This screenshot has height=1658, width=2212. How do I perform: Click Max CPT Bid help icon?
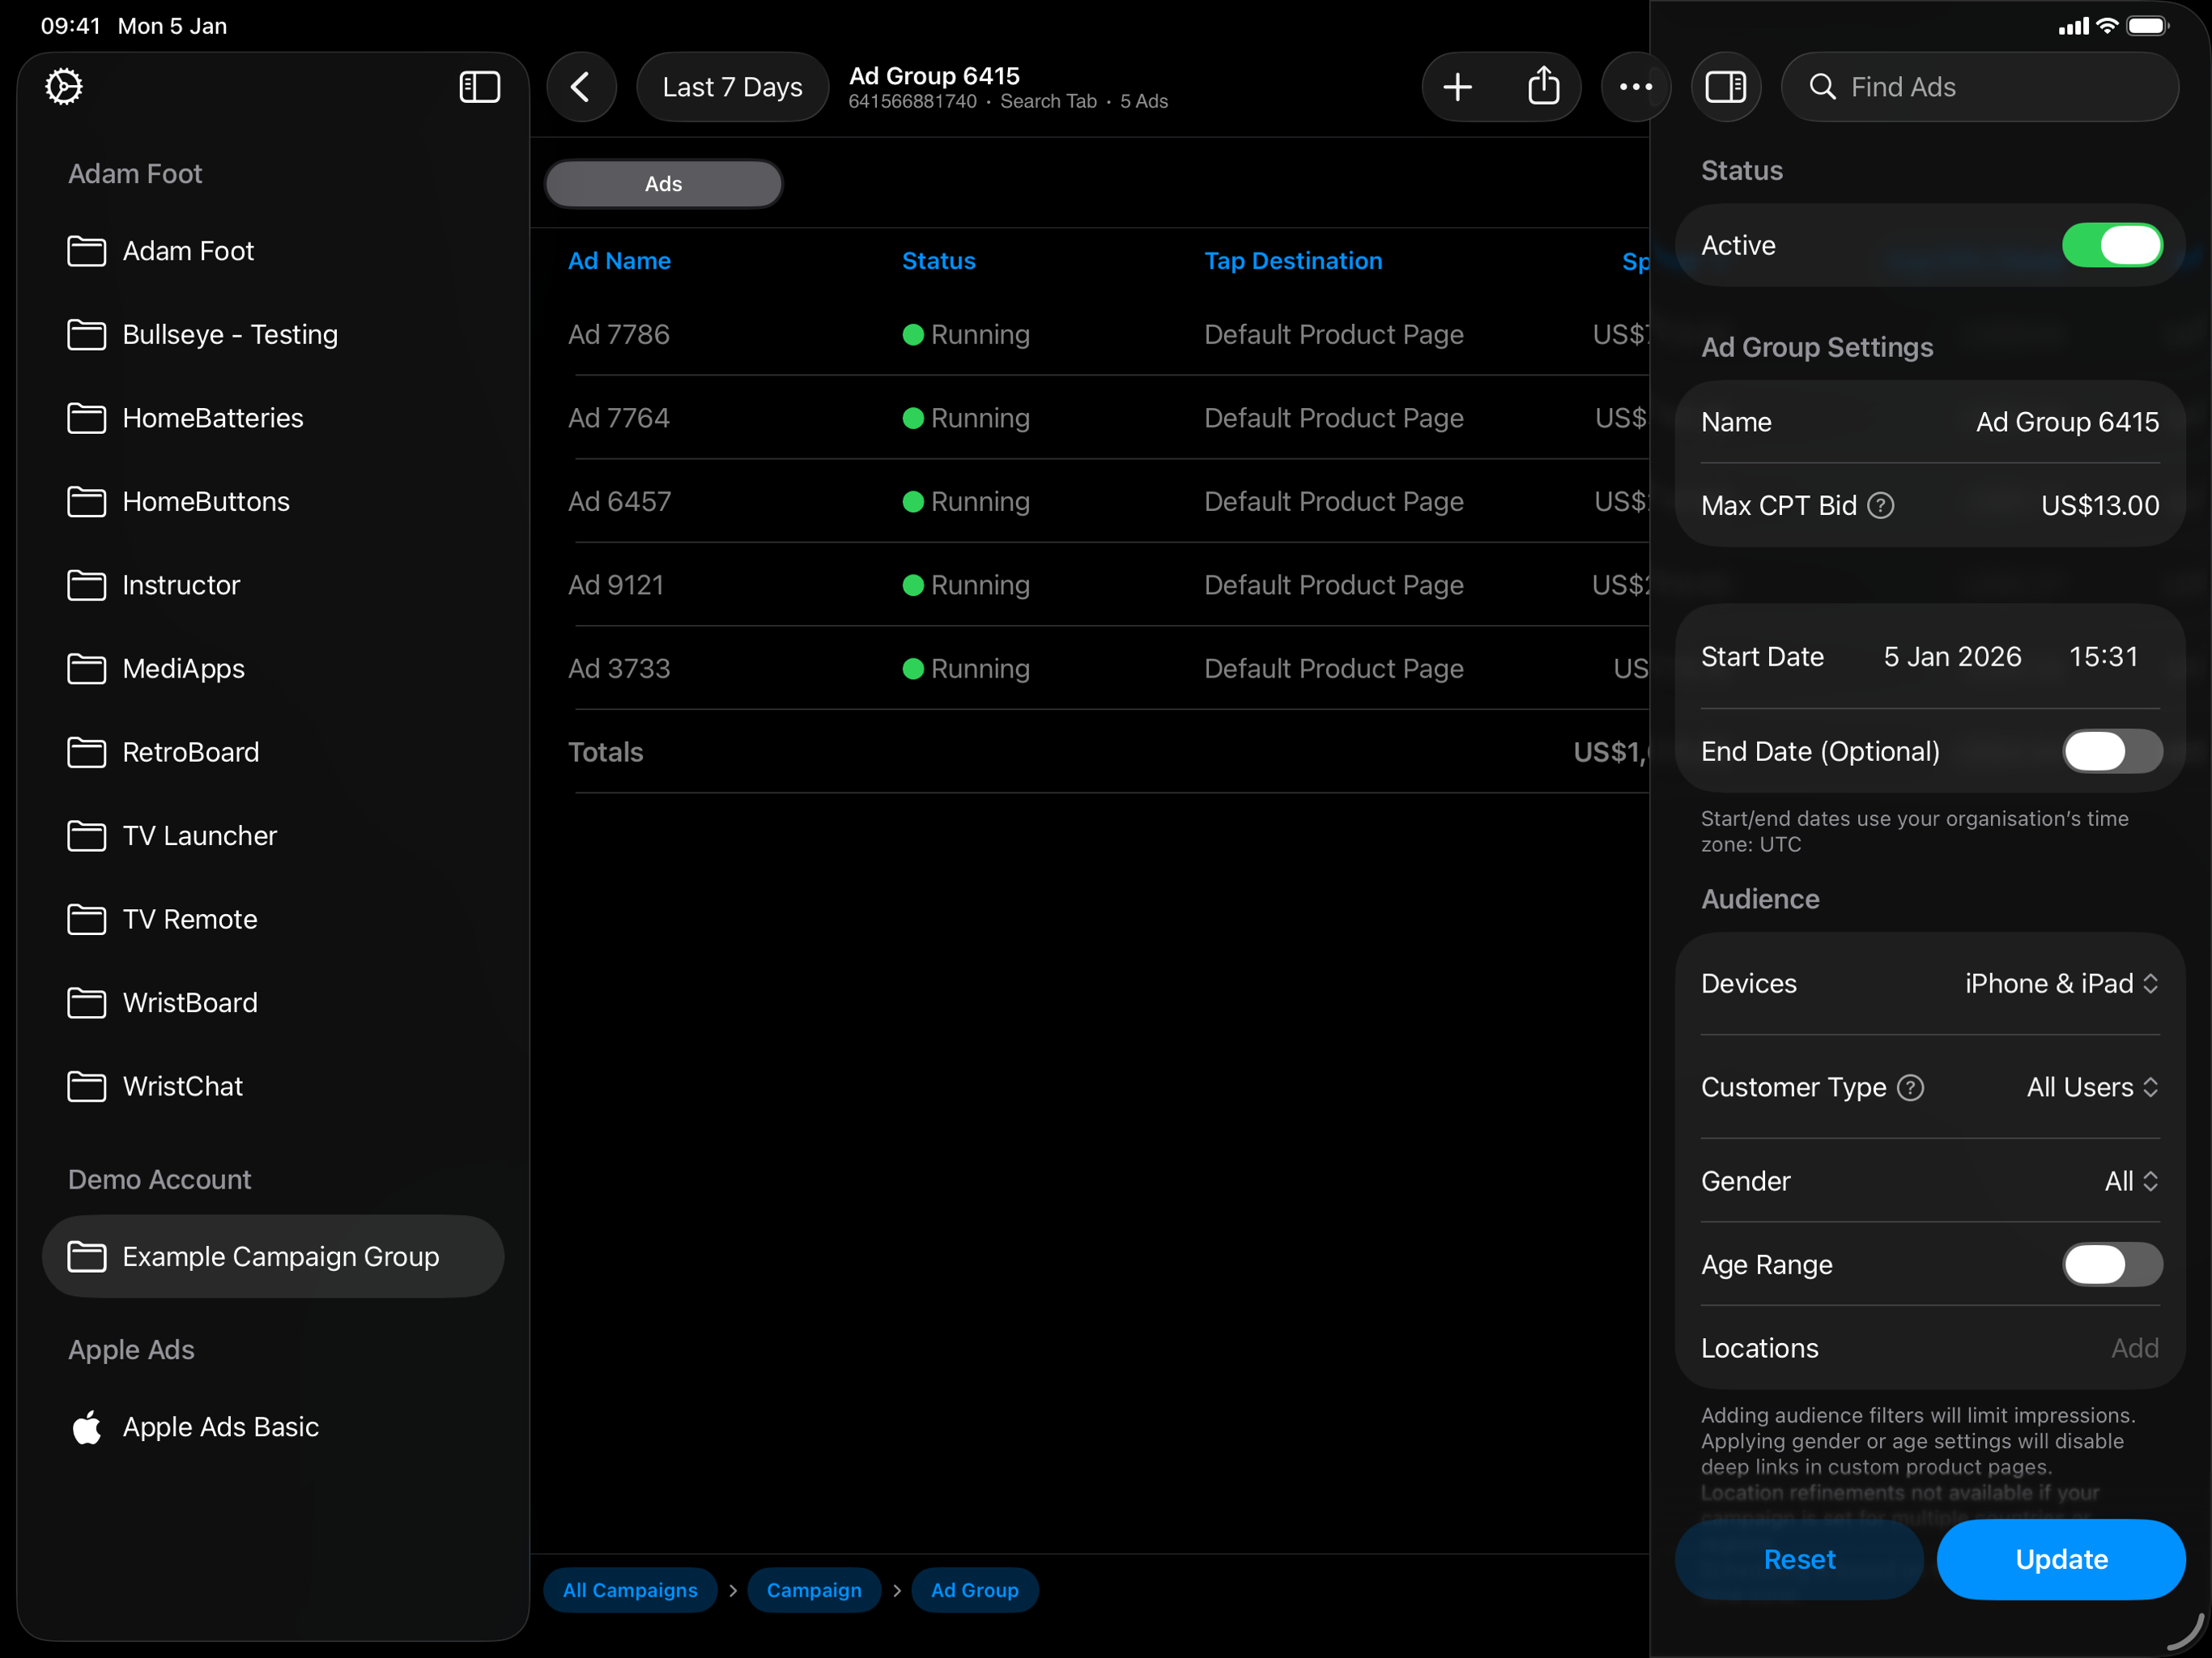1880,506
